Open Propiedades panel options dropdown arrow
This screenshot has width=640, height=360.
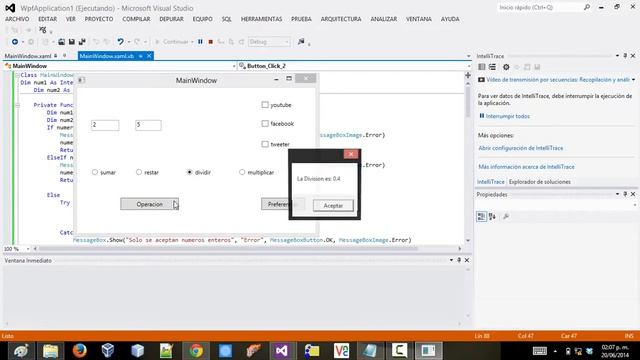click(x=617, y=194)
